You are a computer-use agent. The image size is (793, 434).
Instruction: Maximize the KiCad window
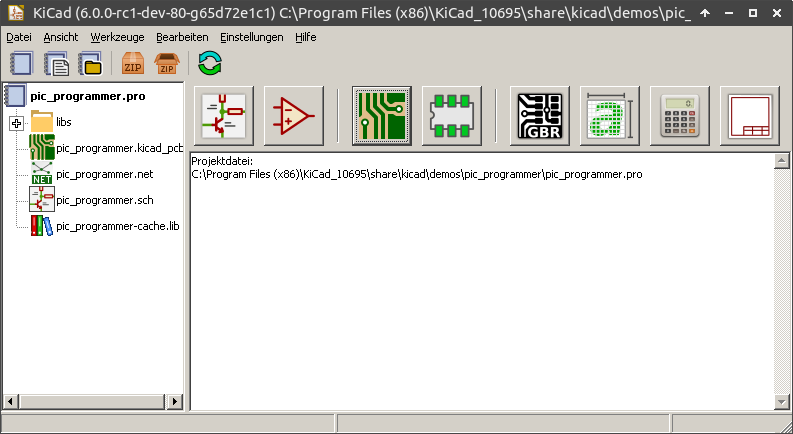753,13
